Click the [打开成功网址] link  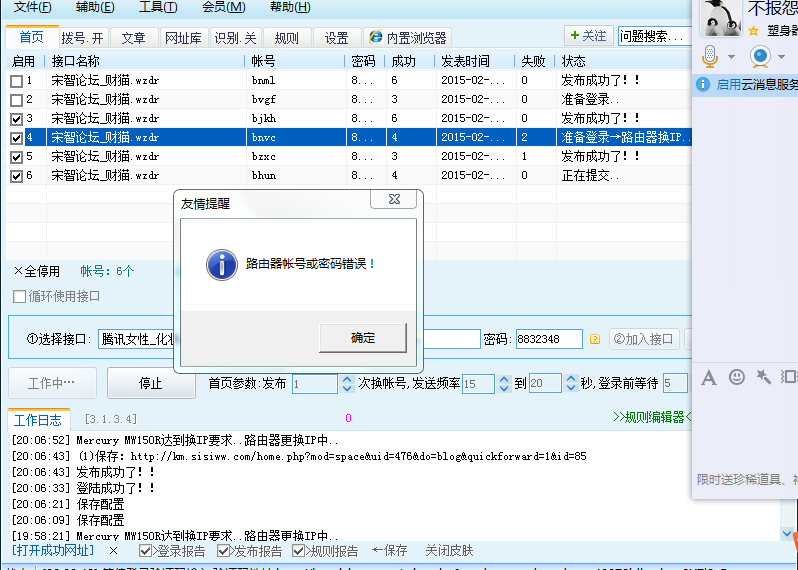(x=53, y=551)
